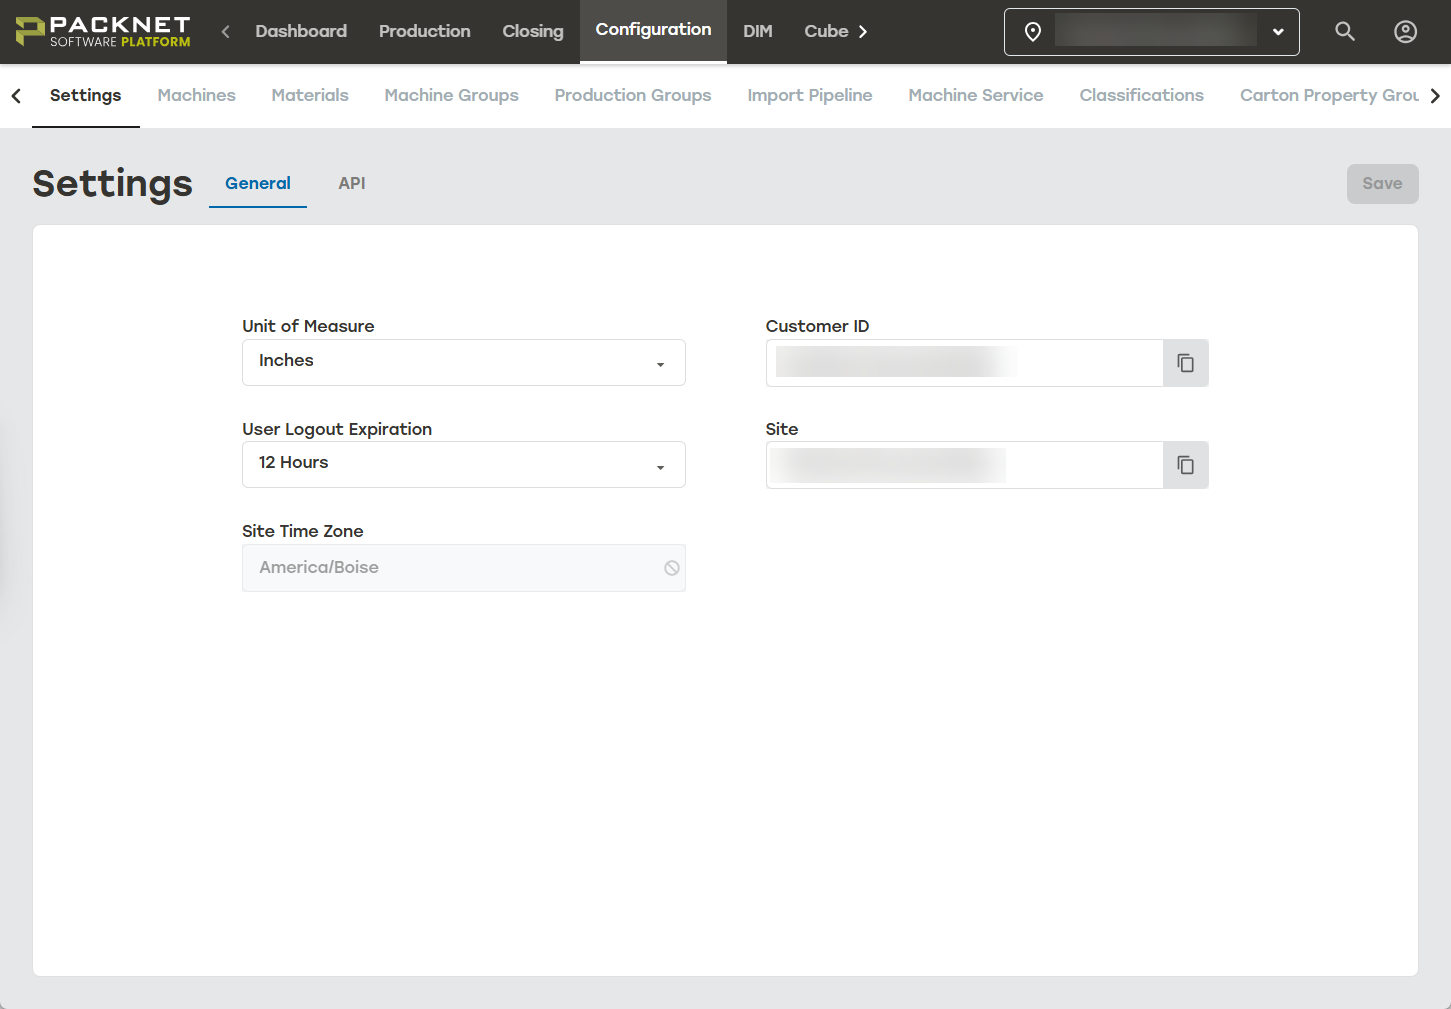
Task: Click the Site ID field
Action: (964, 465)
